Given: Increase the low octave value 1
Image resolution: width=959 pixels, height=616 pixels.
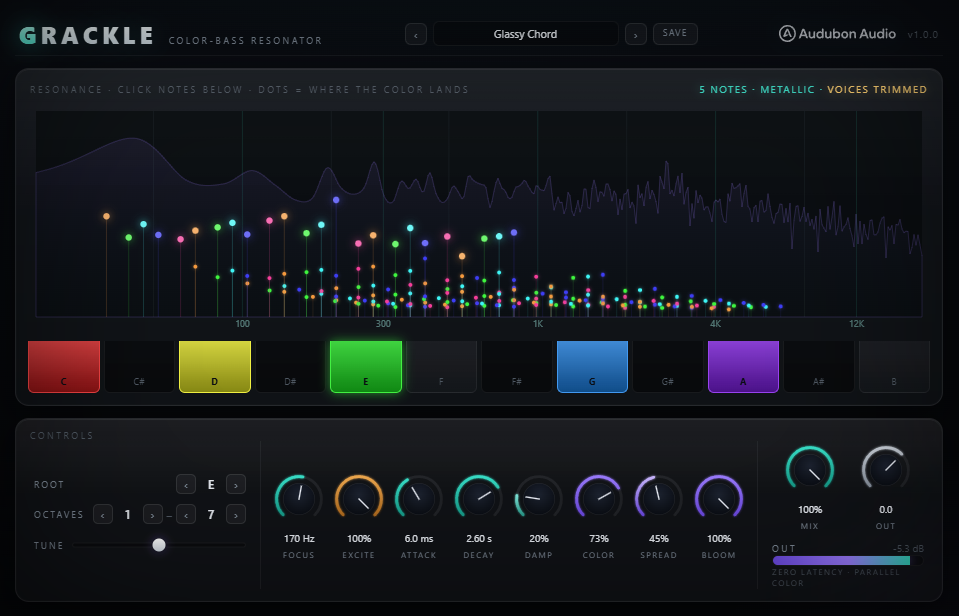Looking at the screenshot, I should click(x=152, y=514).
